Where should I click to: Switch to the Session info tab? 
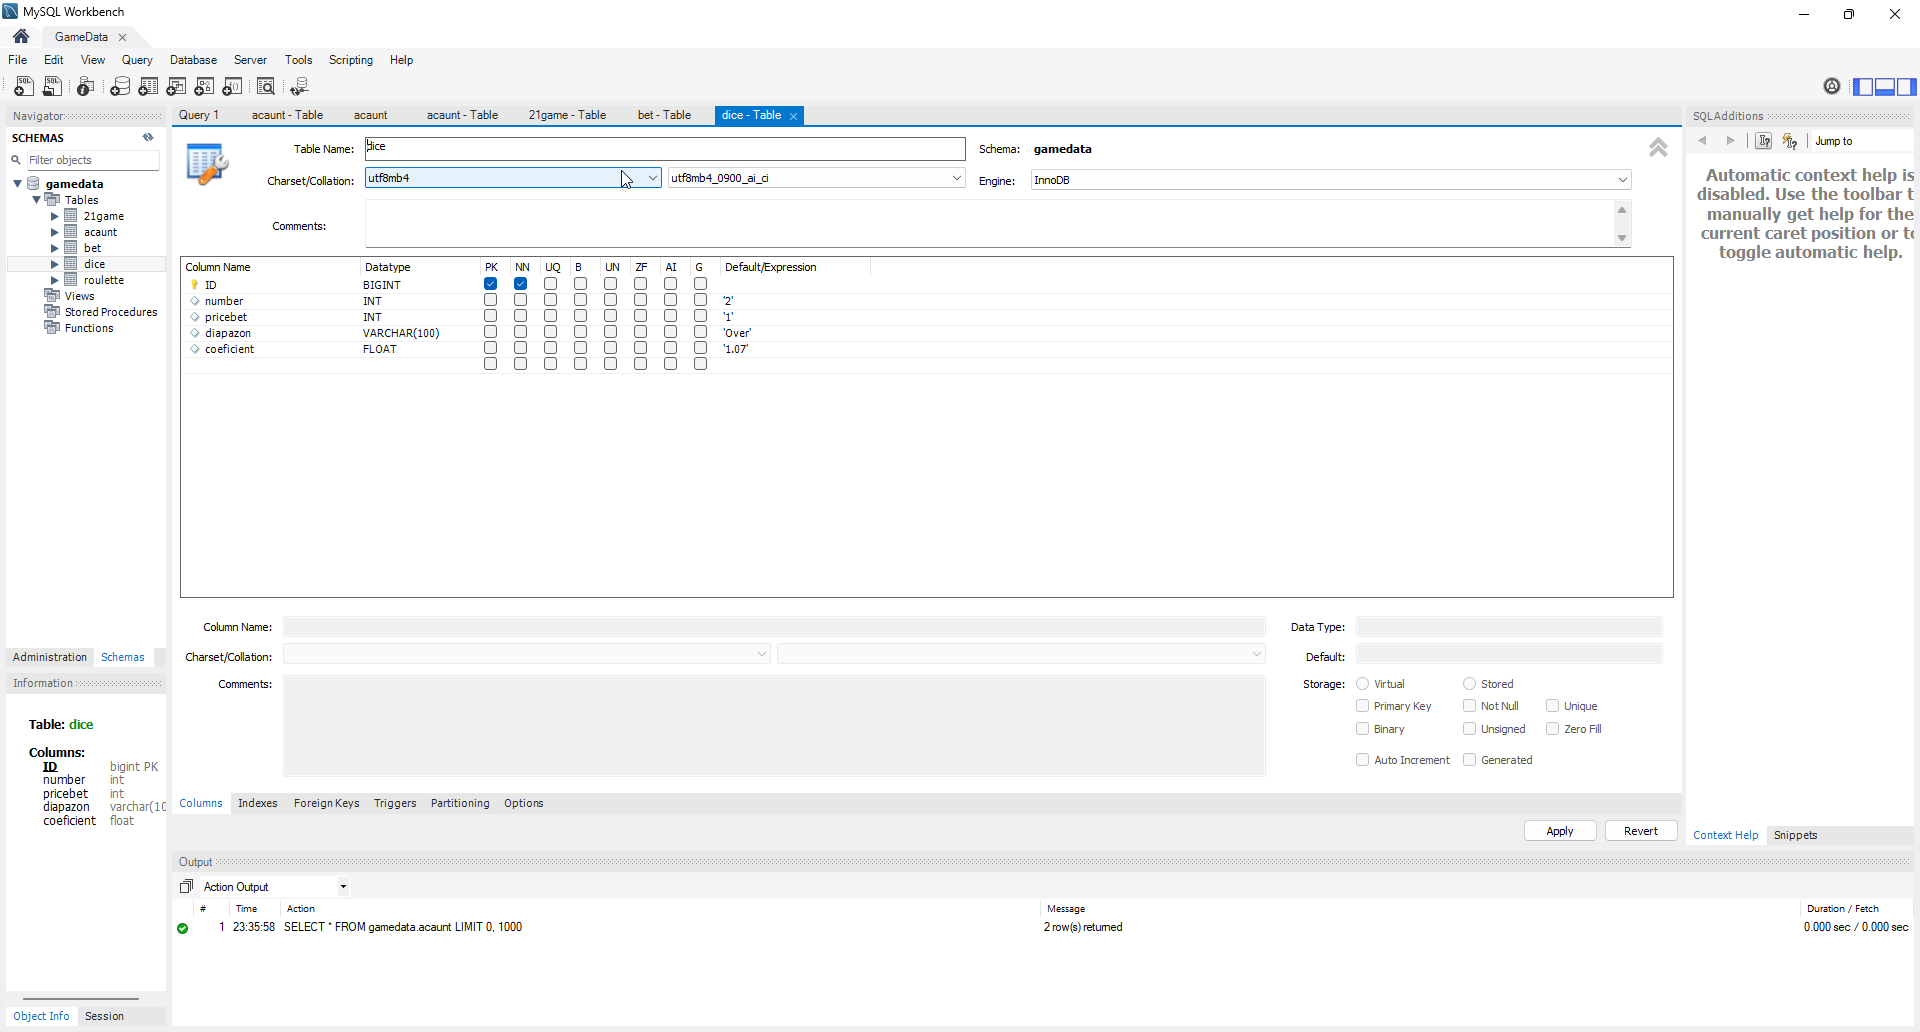(104, 1016)
